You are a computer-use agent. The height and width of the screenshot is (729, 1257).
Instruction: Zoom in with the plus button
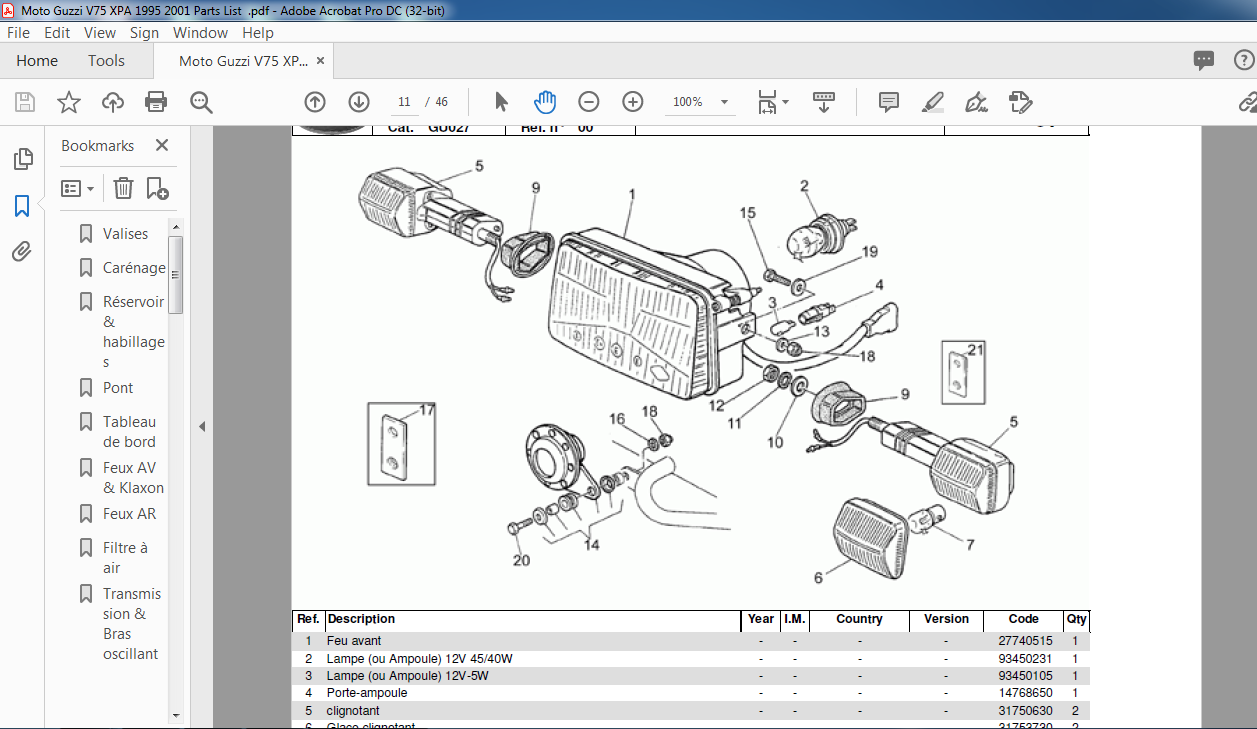[633, 102]
